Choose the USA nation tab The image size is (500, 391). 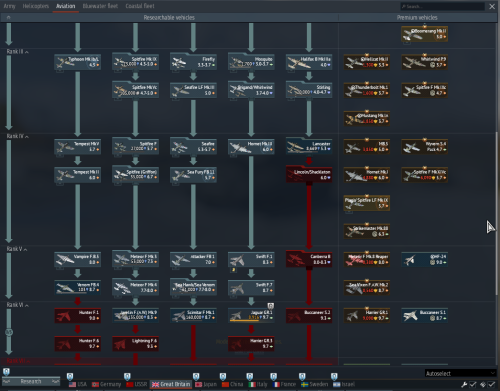coord(77,384)
